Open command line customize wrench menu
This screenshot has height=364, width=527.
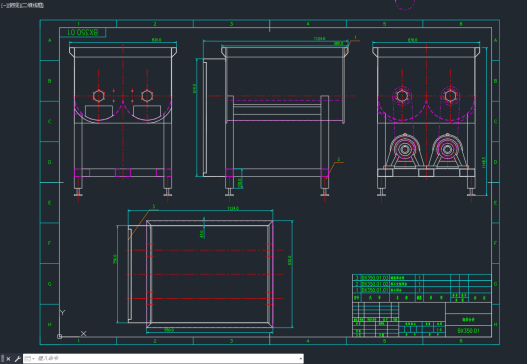pyautogui.click(x=17, y=359)
